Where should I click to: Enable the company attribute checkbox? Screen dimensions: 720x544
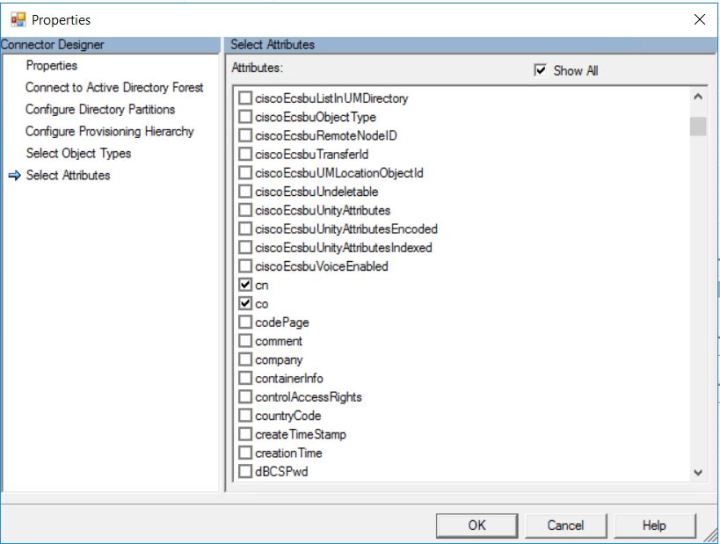click(x=246, y=360)
